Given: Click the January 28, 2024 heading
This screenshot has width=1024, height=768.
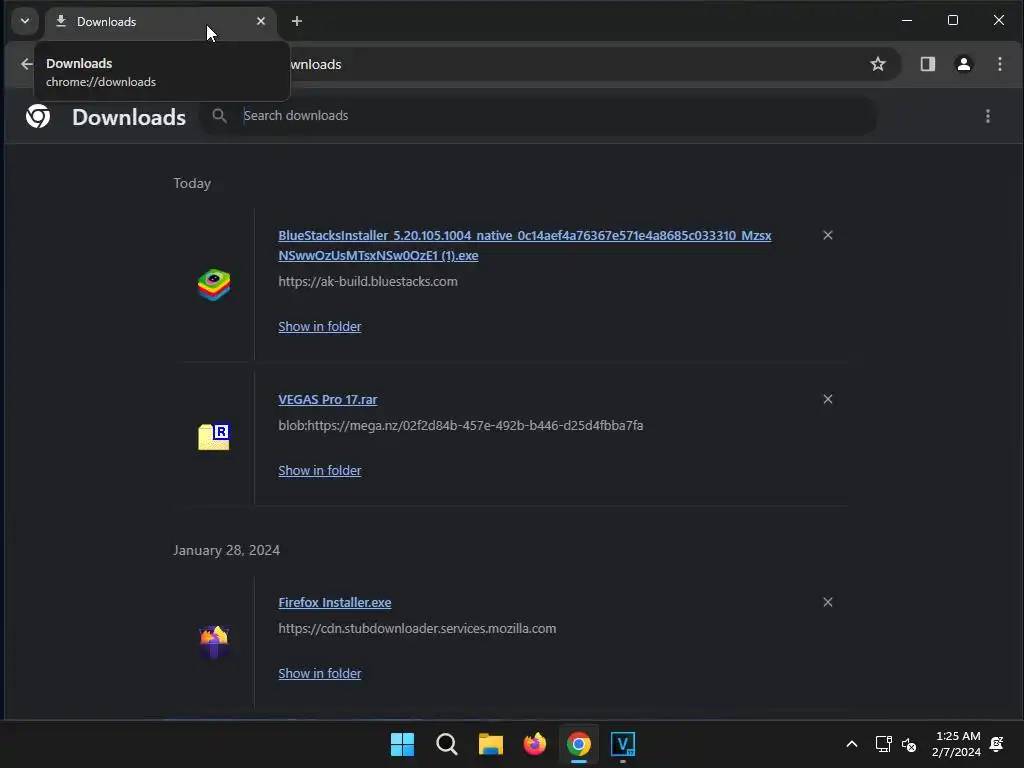Looking at the screenshot, I should 227,550.
